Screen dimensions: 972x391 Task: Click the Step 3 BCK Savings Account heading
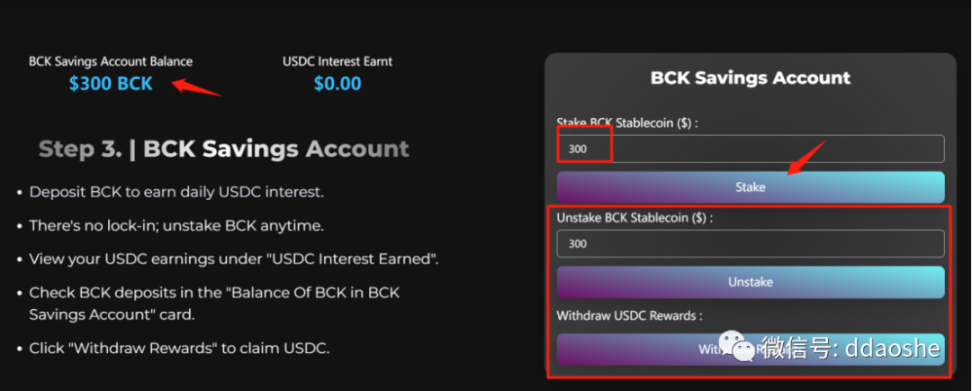pos(224,149)
